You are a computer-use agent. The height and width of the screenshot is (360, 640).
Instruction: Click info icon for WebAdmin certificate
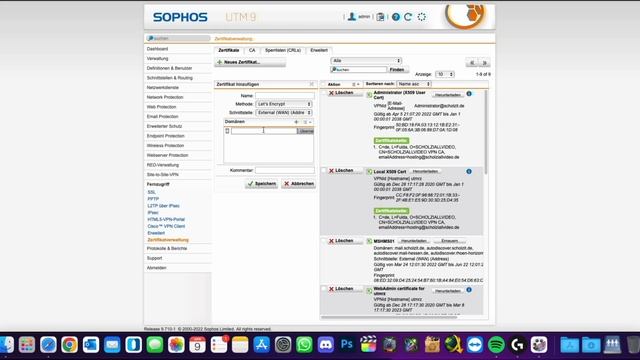point(469,290)
